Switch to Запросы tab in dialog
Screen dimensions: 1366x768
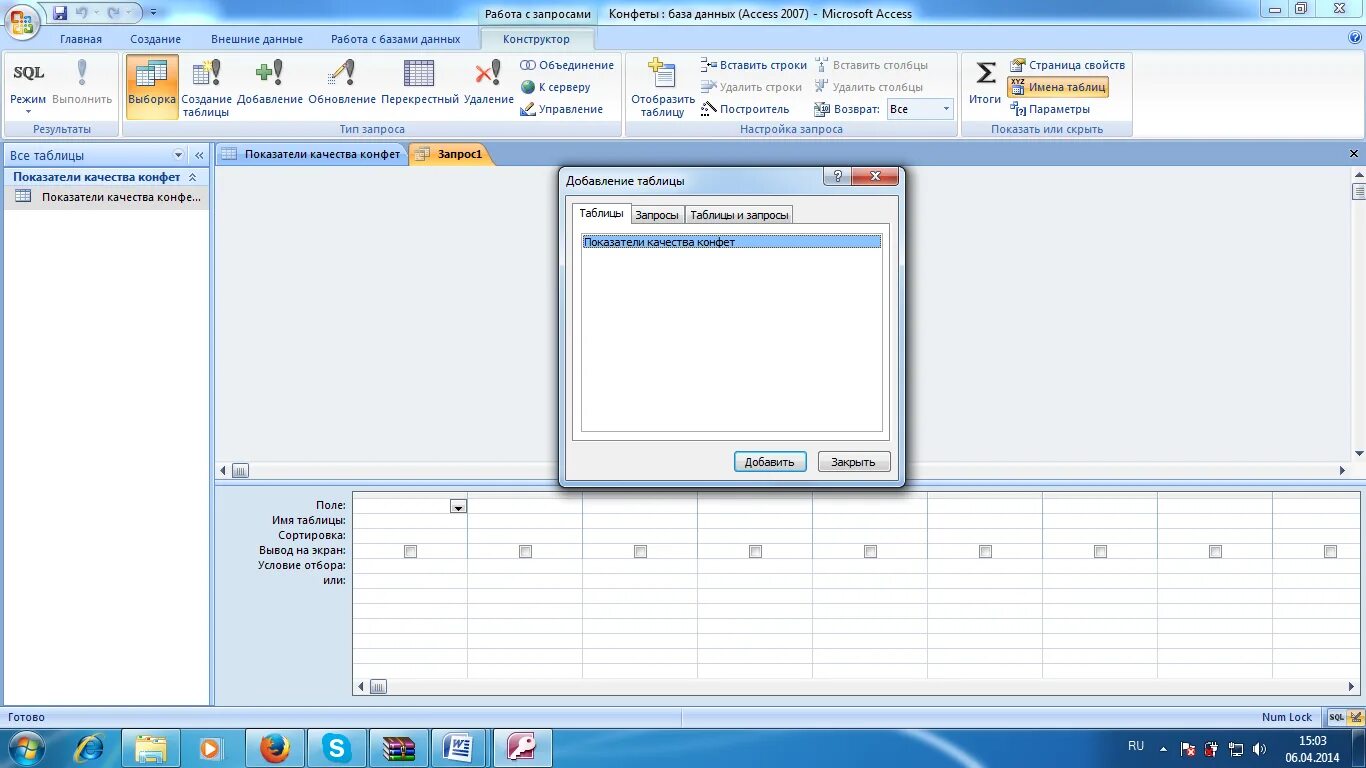click(x=657, y=215)
